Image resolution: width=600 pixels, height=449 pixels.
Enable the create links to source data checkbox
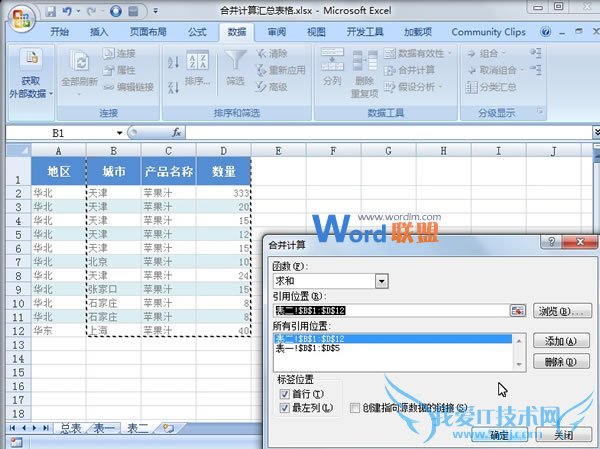point(356,408)
